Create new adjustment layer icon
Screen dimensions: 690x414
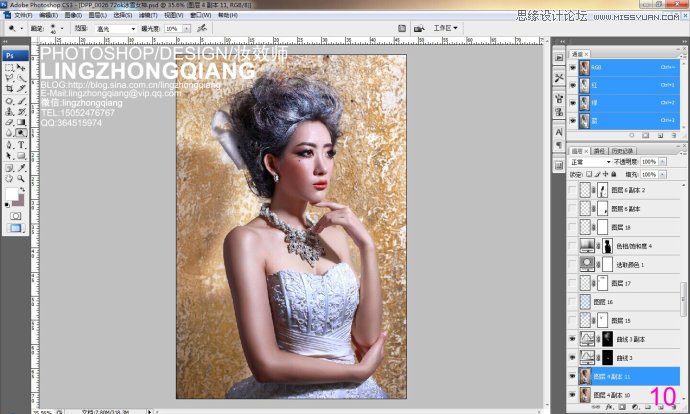click(635, 407)
